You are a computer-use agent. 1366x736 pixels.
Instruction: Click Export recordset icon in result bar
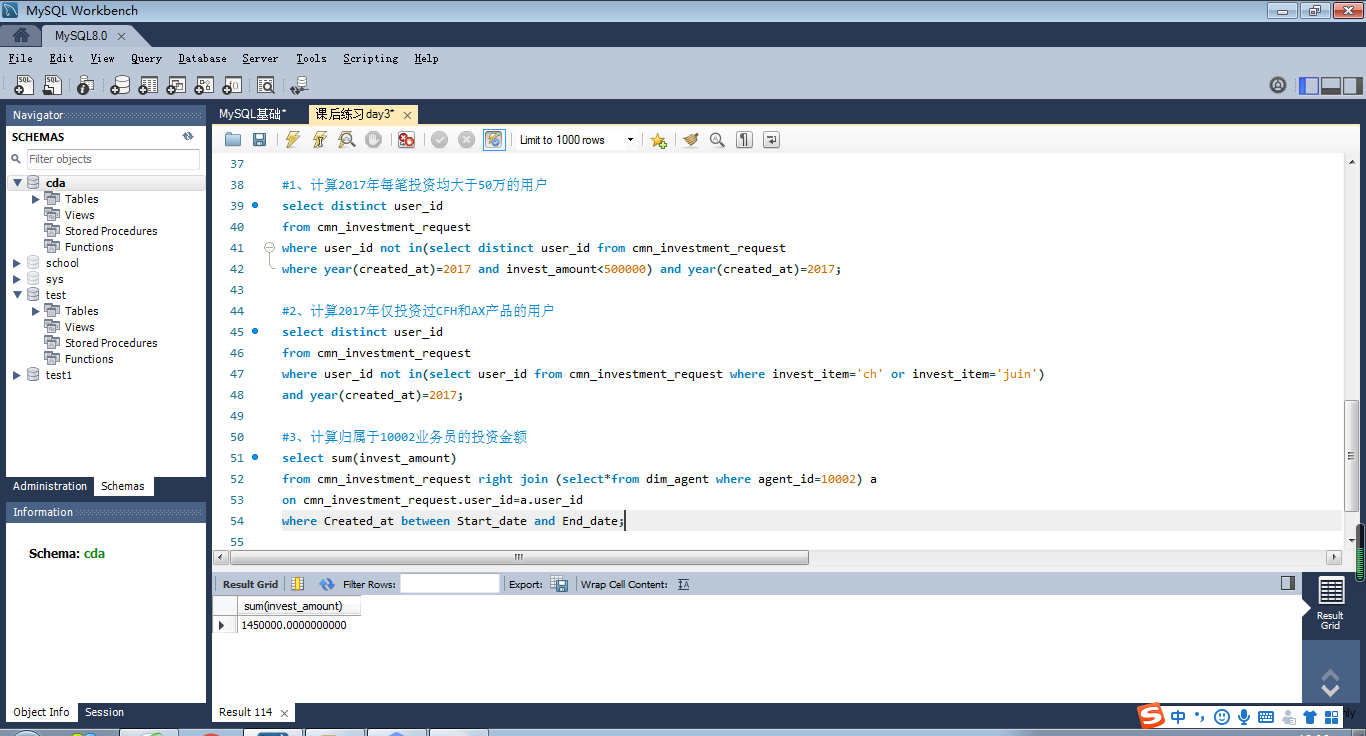[560, 584]
